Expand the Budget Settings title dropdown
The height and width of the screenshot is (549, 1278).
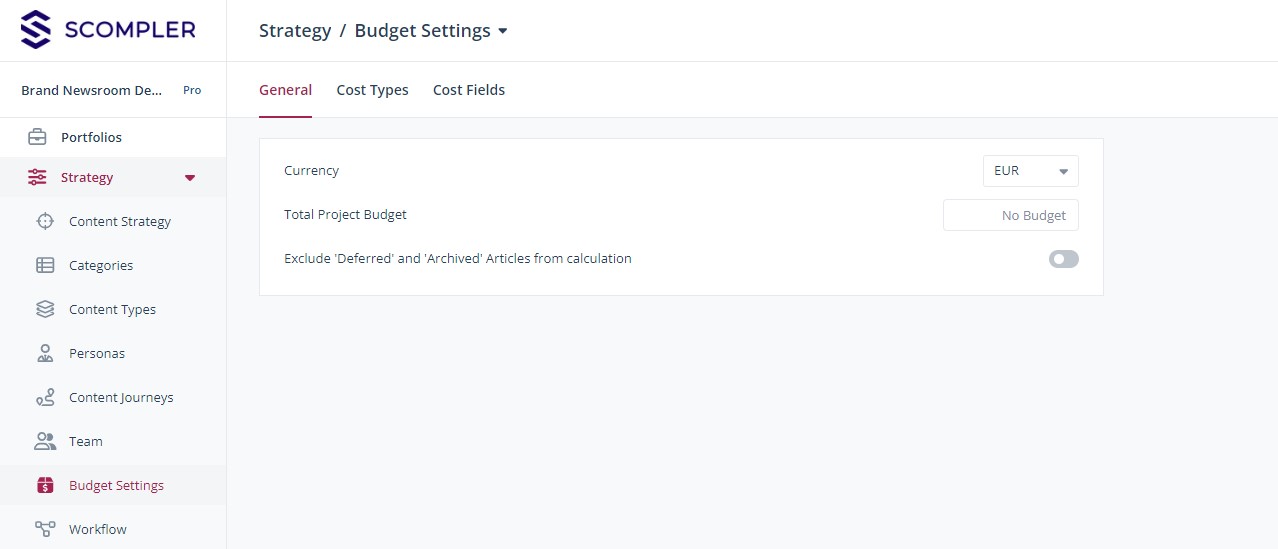click(503, 31)
